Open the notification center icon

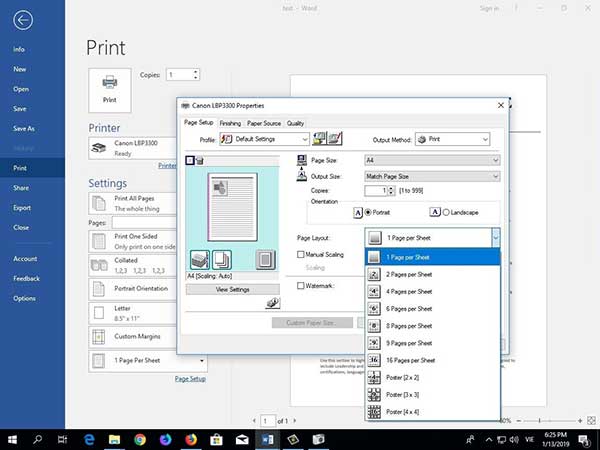point(584,440)
